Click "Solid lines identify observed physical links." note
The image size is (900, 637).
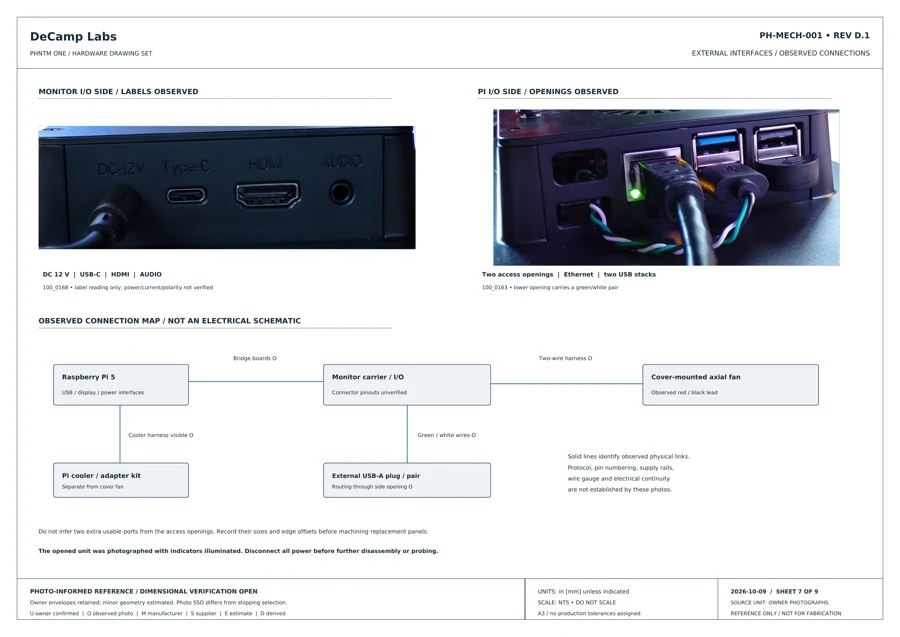click(629, 456)
